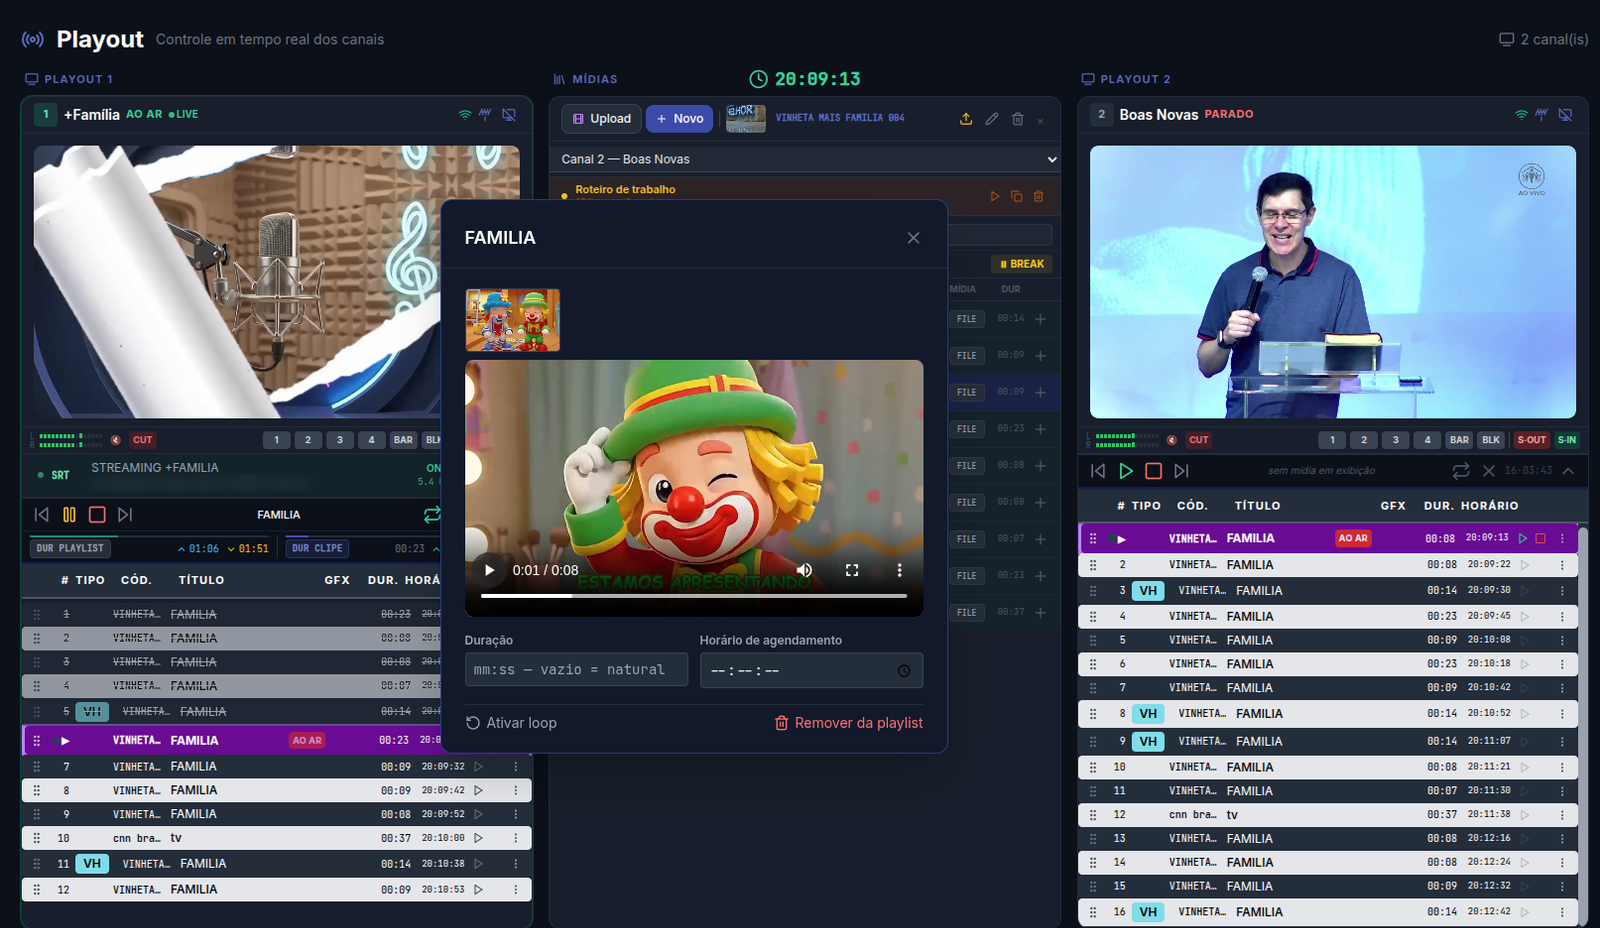The height and width of the screenshot is (928, 1600).
Task: Toggle loop icon in Playout 2 transport
Action: tap(1461, 470)
